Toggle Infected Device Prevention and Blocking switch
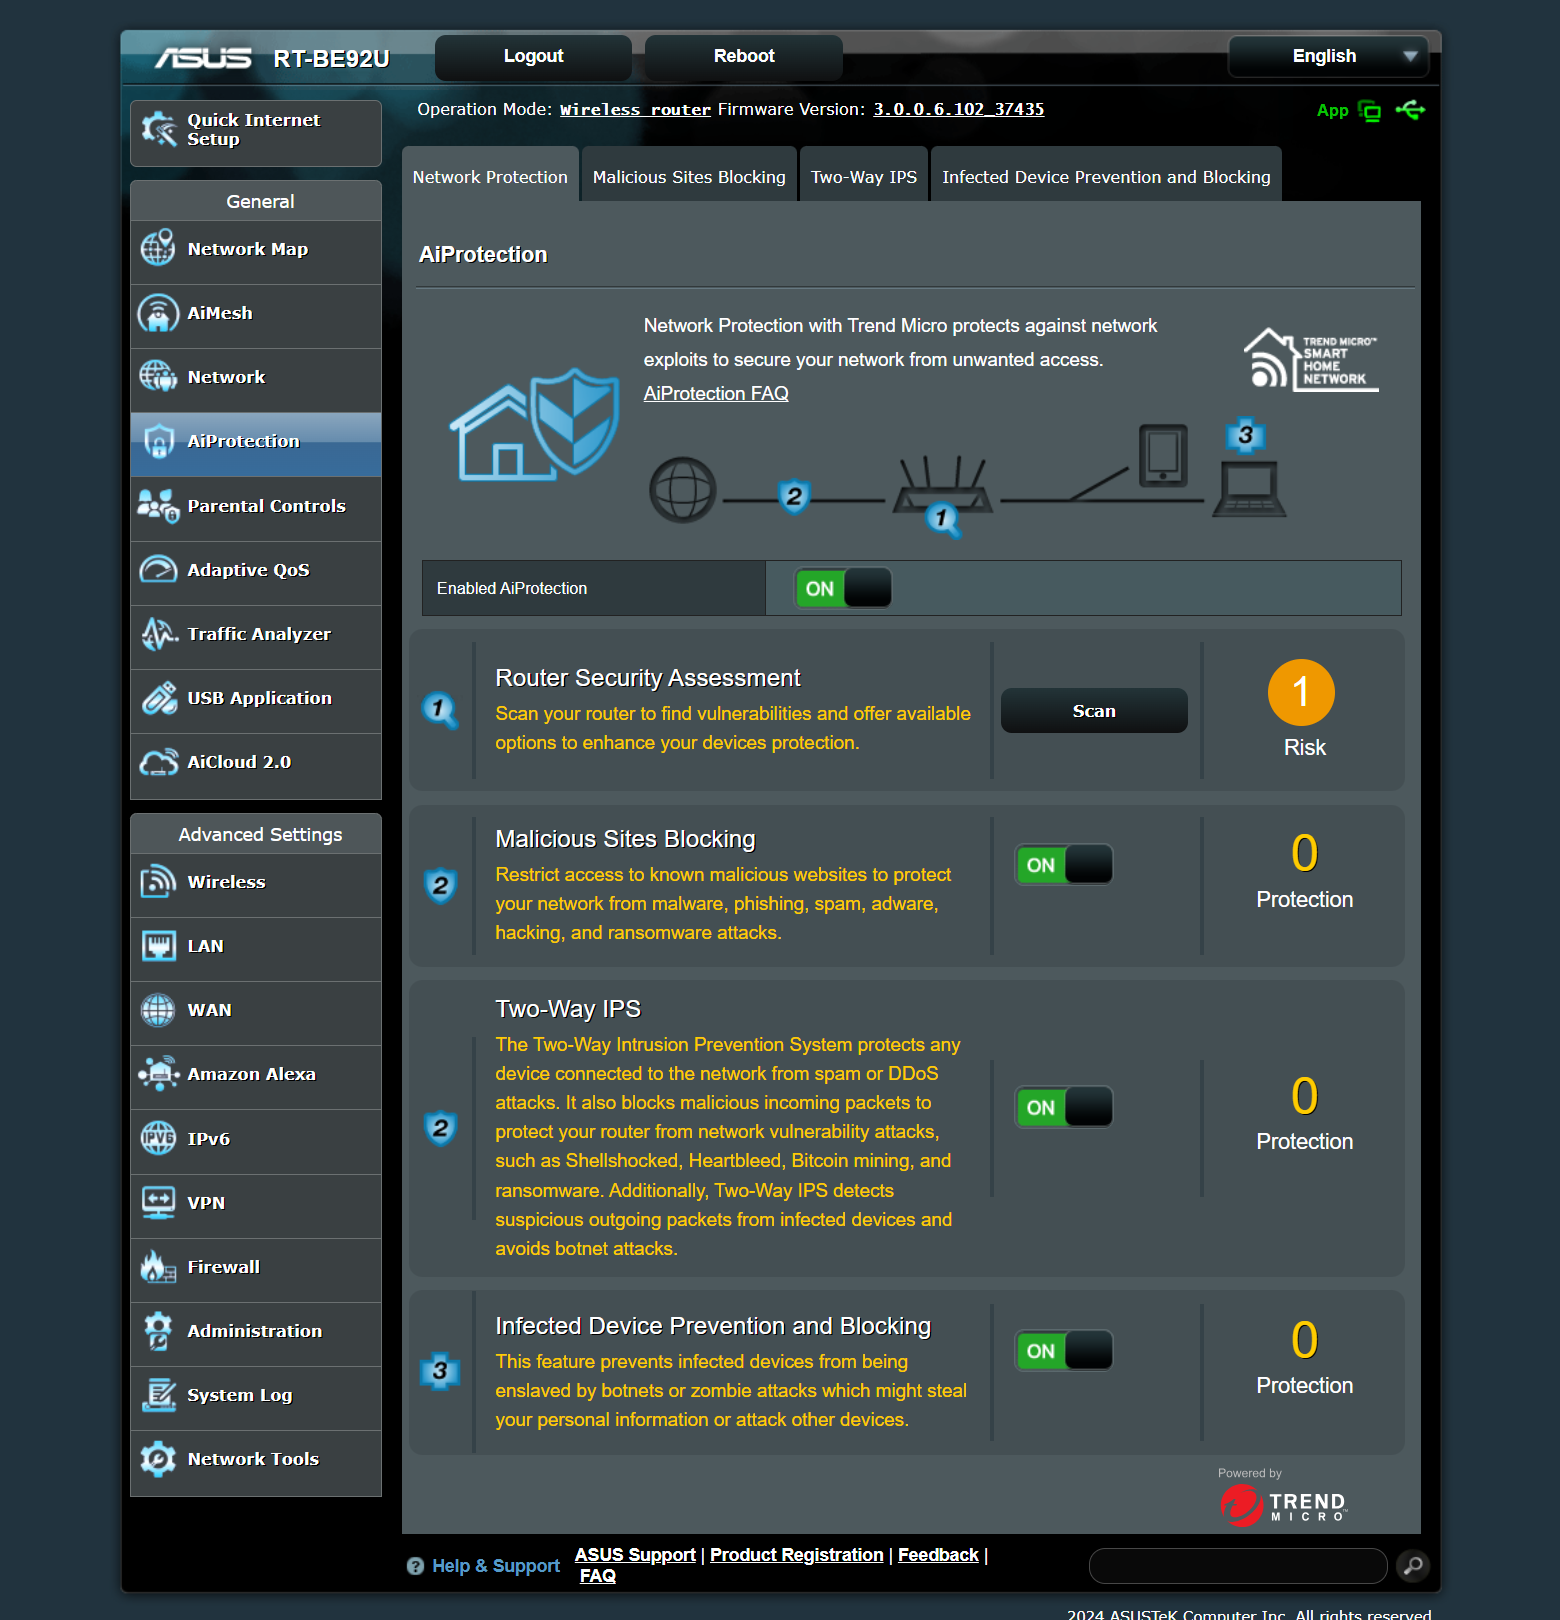The width and height of the screenshot is (1560, 1620). point(1064,1351)
